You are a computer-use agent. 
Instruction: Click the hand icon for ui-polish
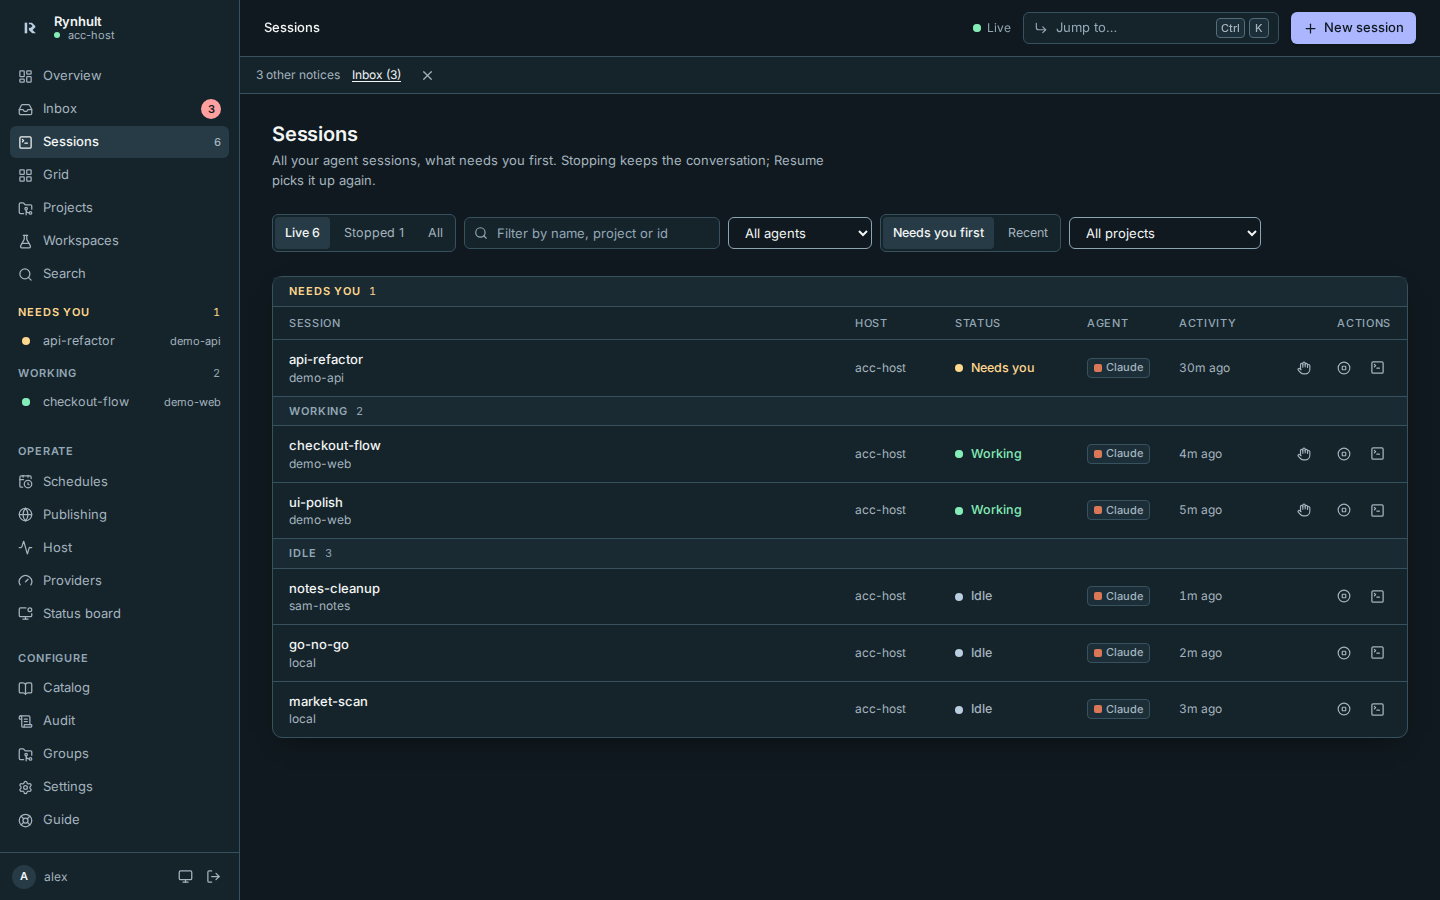pos(1304,510)
